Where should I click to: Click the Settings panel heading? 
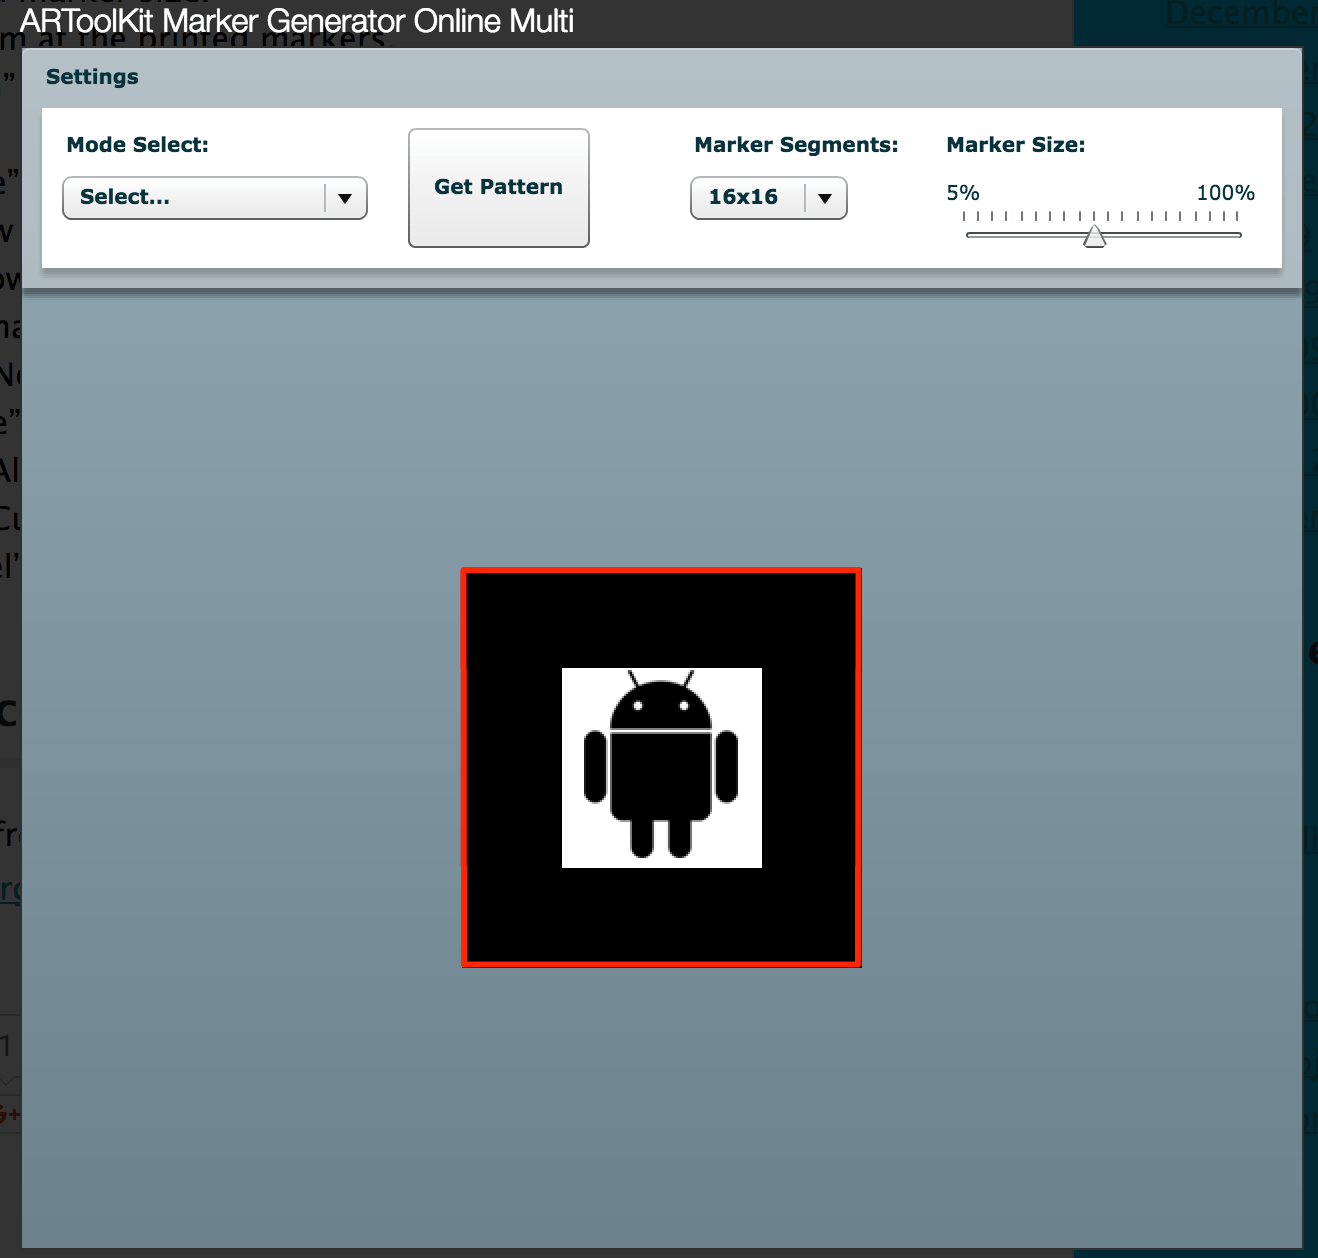[x=92, y=77]
